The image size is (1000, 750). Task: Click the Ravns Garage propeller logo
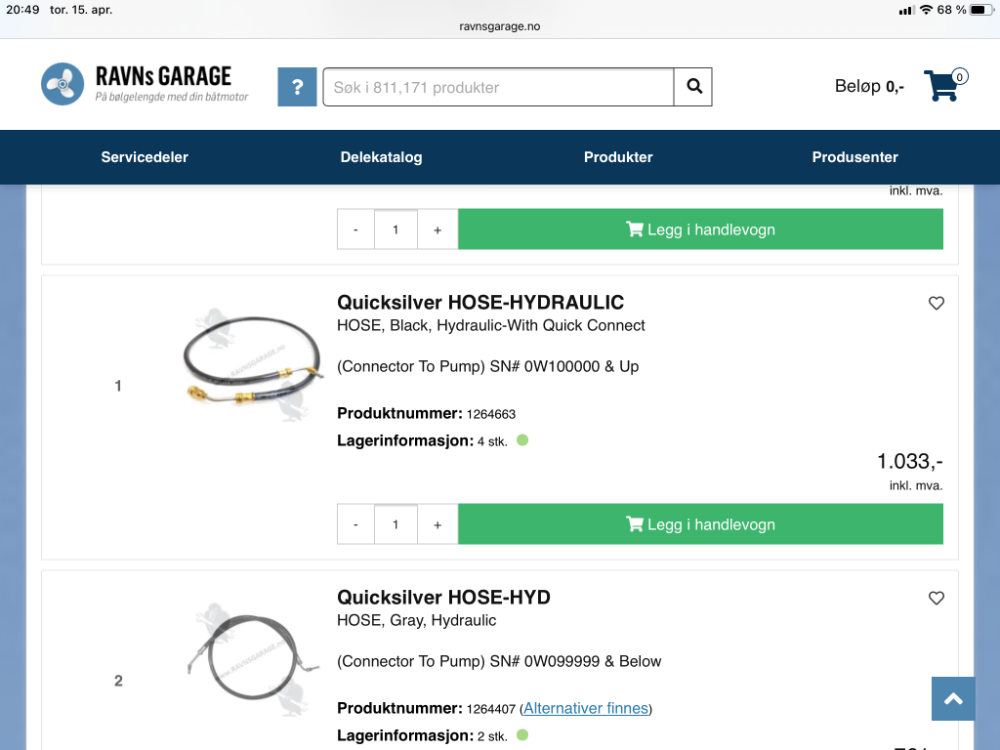(62, 84)
